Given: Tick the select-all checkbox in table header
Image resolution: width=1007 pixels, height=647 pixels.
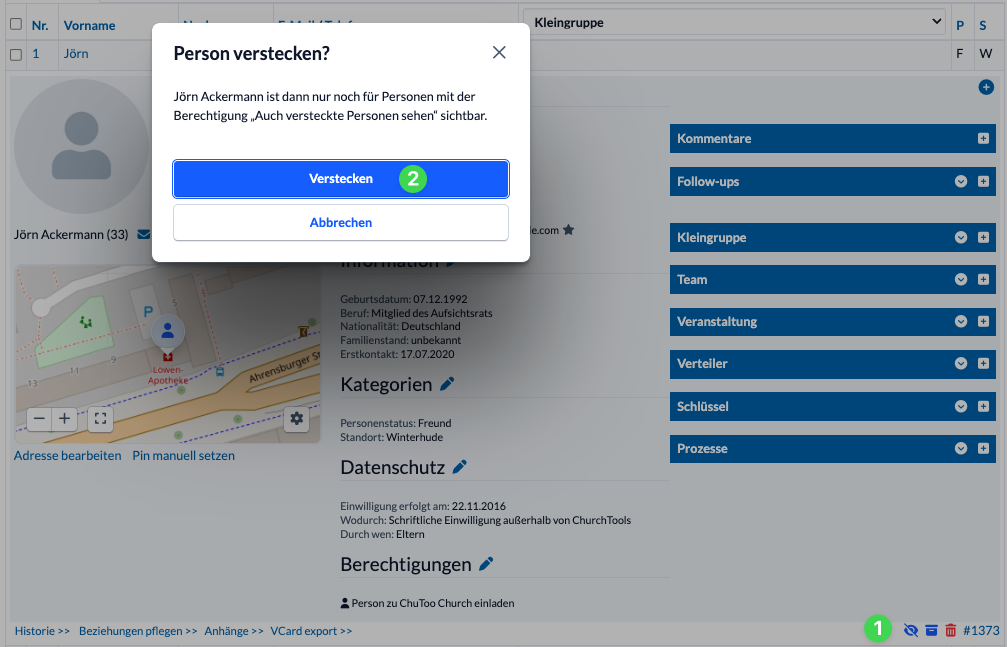Looking at the screenshot, I should point(16,24).
